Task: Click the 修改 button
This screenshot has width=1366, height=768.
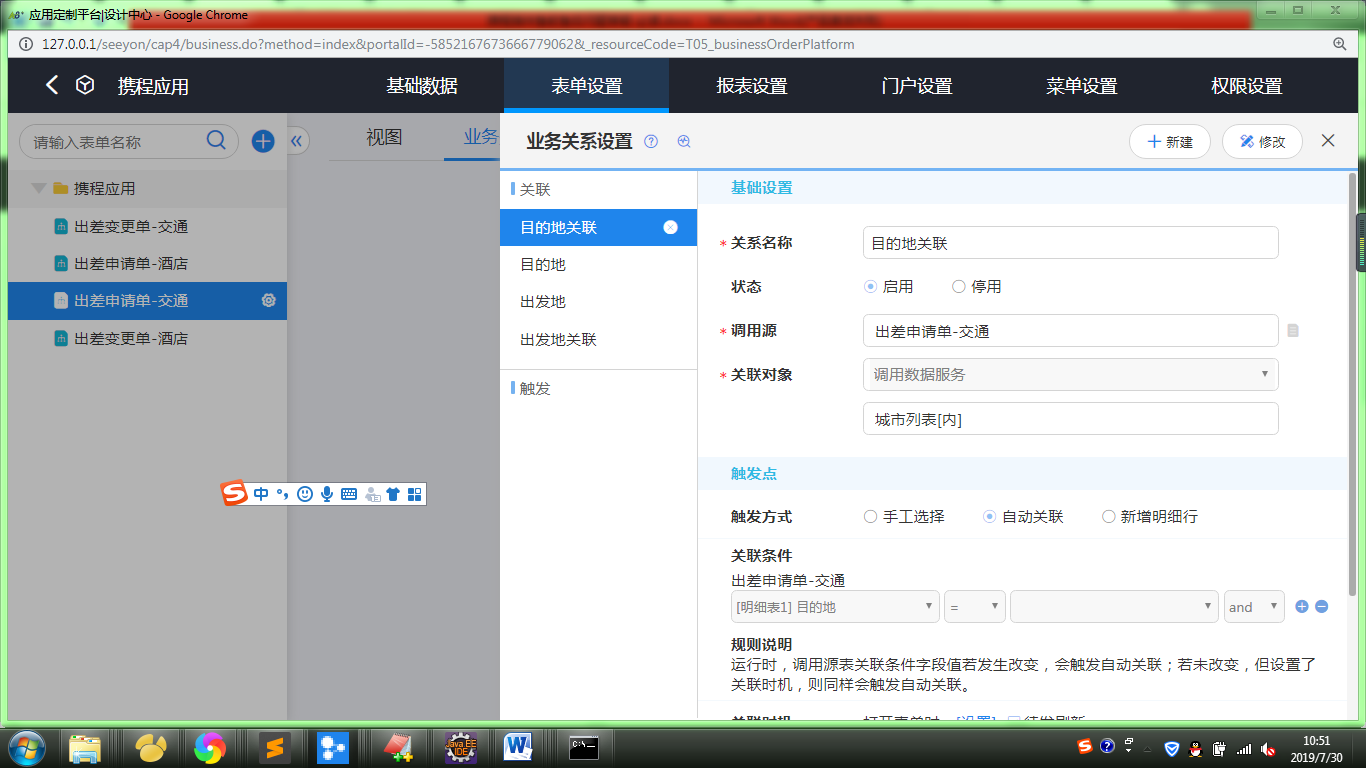Action: point(1261,142)
